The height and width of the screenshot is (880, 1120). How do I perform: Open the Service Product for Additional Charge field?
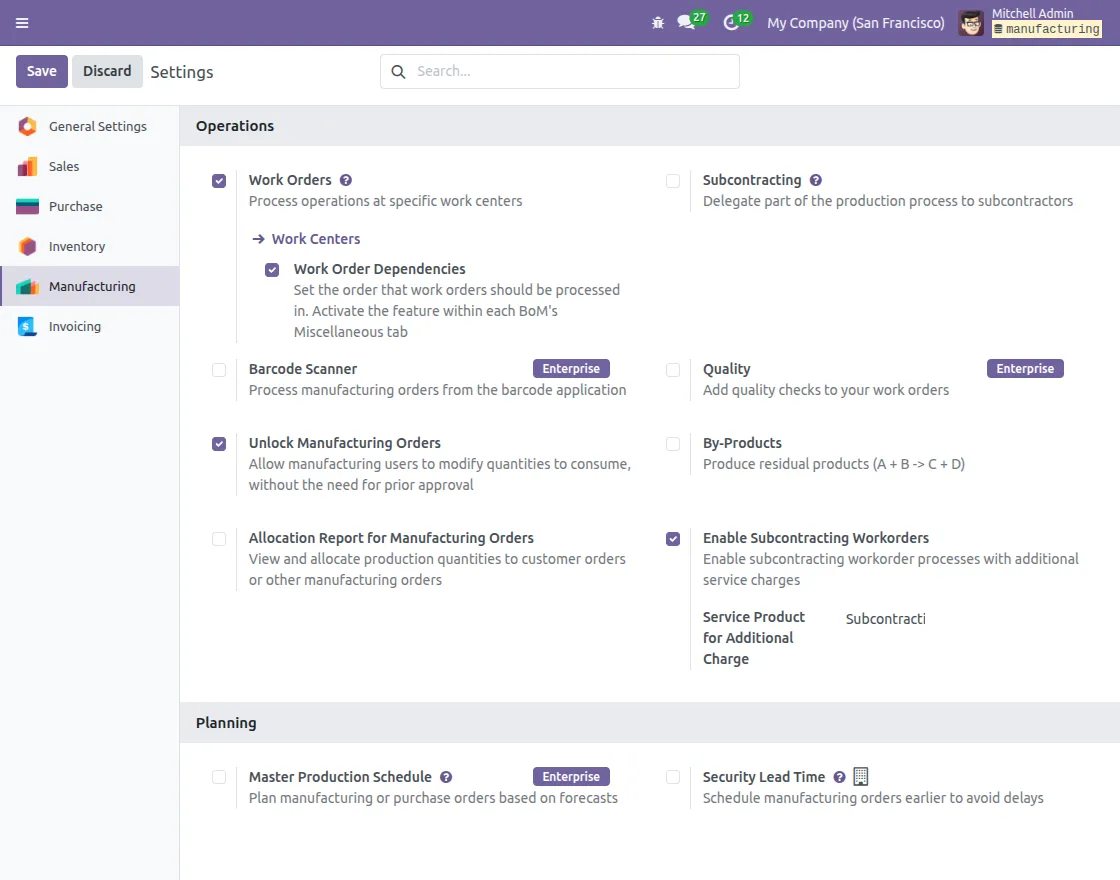pos(886,619)
